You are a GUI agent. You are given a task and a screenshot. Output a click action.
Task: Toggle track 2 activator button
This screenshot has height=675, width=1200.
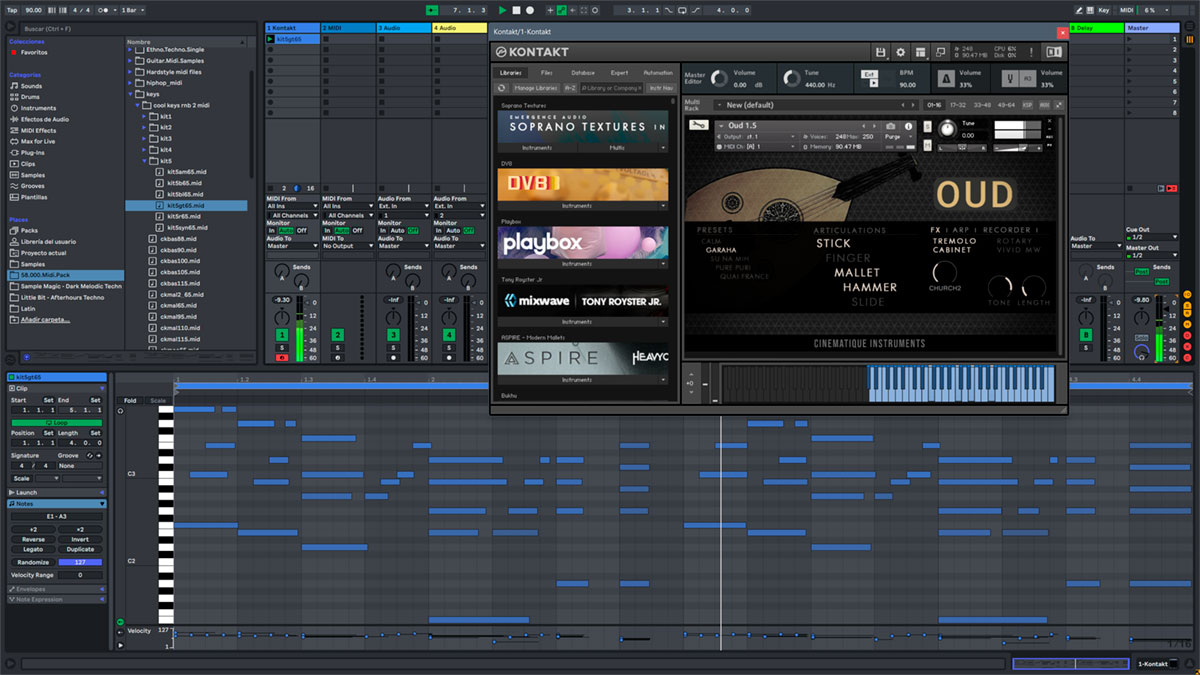click(x=338, y=335)
